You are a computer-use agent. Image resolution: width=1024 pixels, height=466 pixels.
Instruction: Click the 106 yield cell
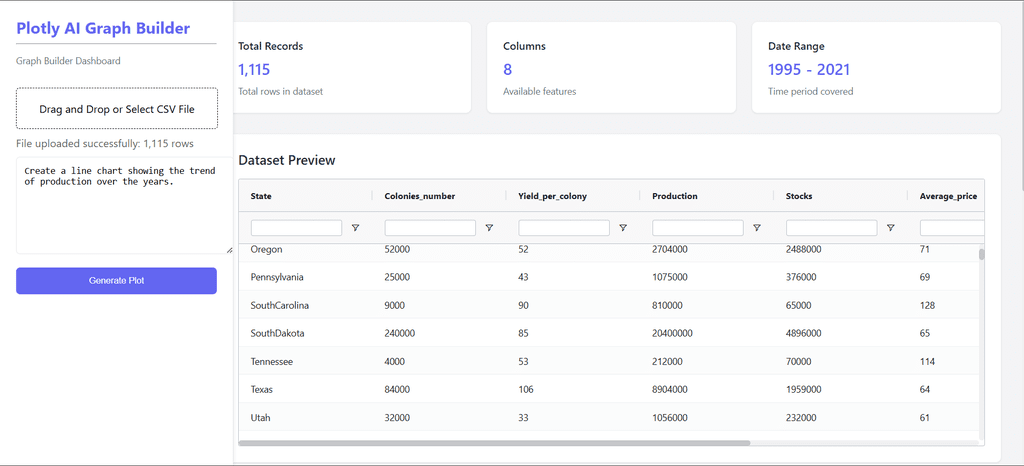[526, 390]
